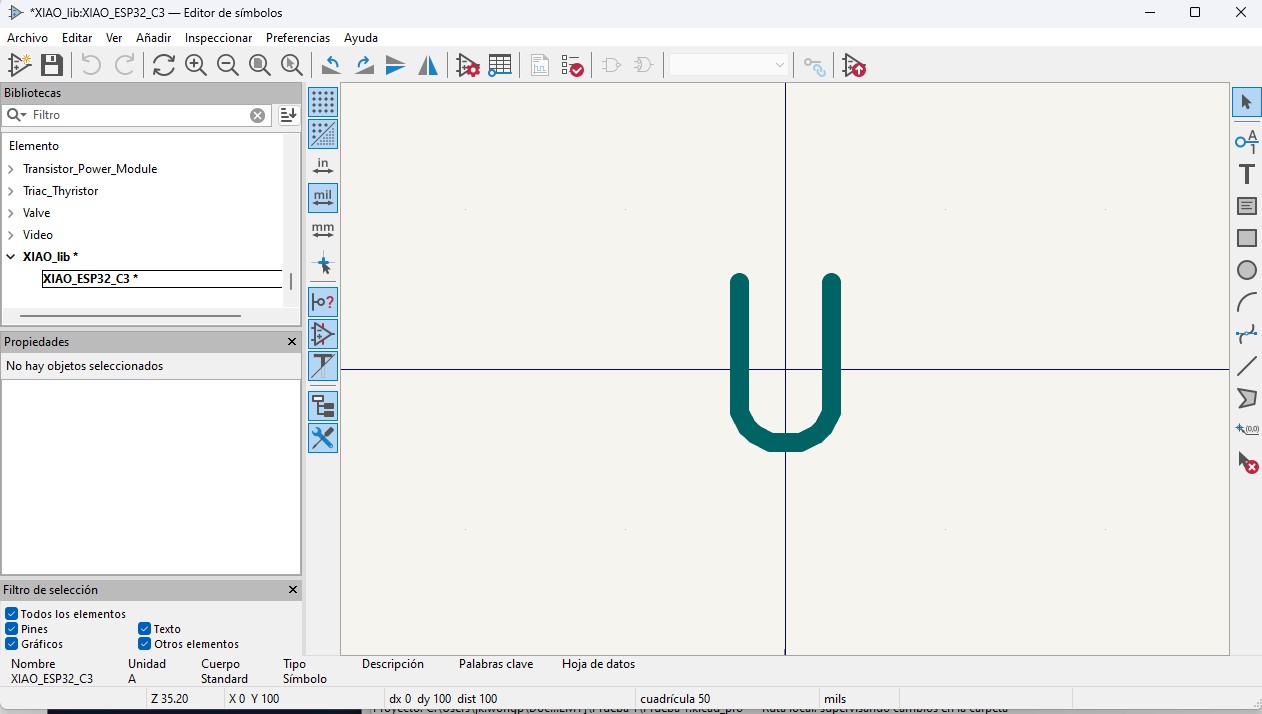Uncheck the Gráficos filter checkbox

pyautogui.click(x=12, y=644)
